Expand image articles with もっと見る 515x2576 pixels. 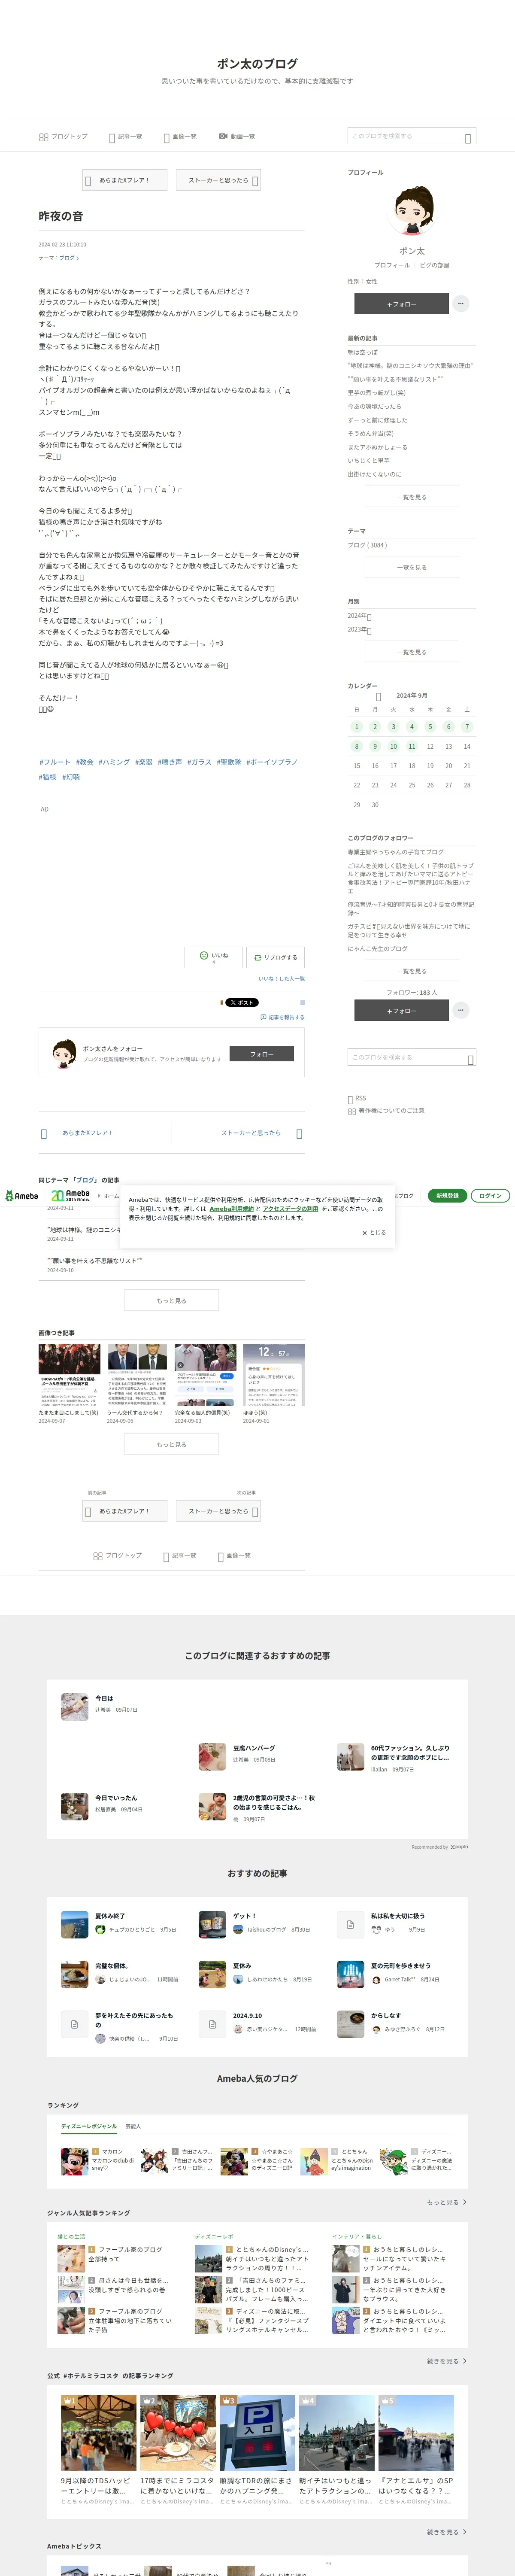(171, 1444)
